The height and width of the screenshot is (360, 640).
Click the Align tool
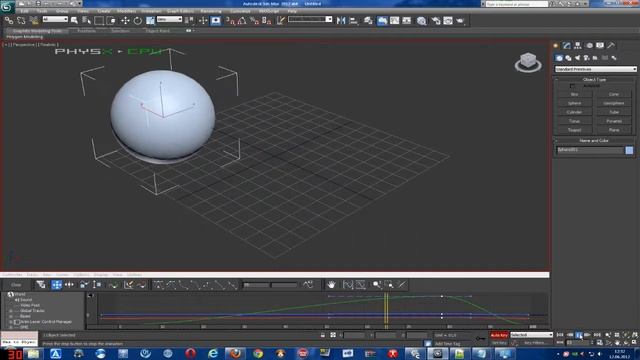point(353,20)
